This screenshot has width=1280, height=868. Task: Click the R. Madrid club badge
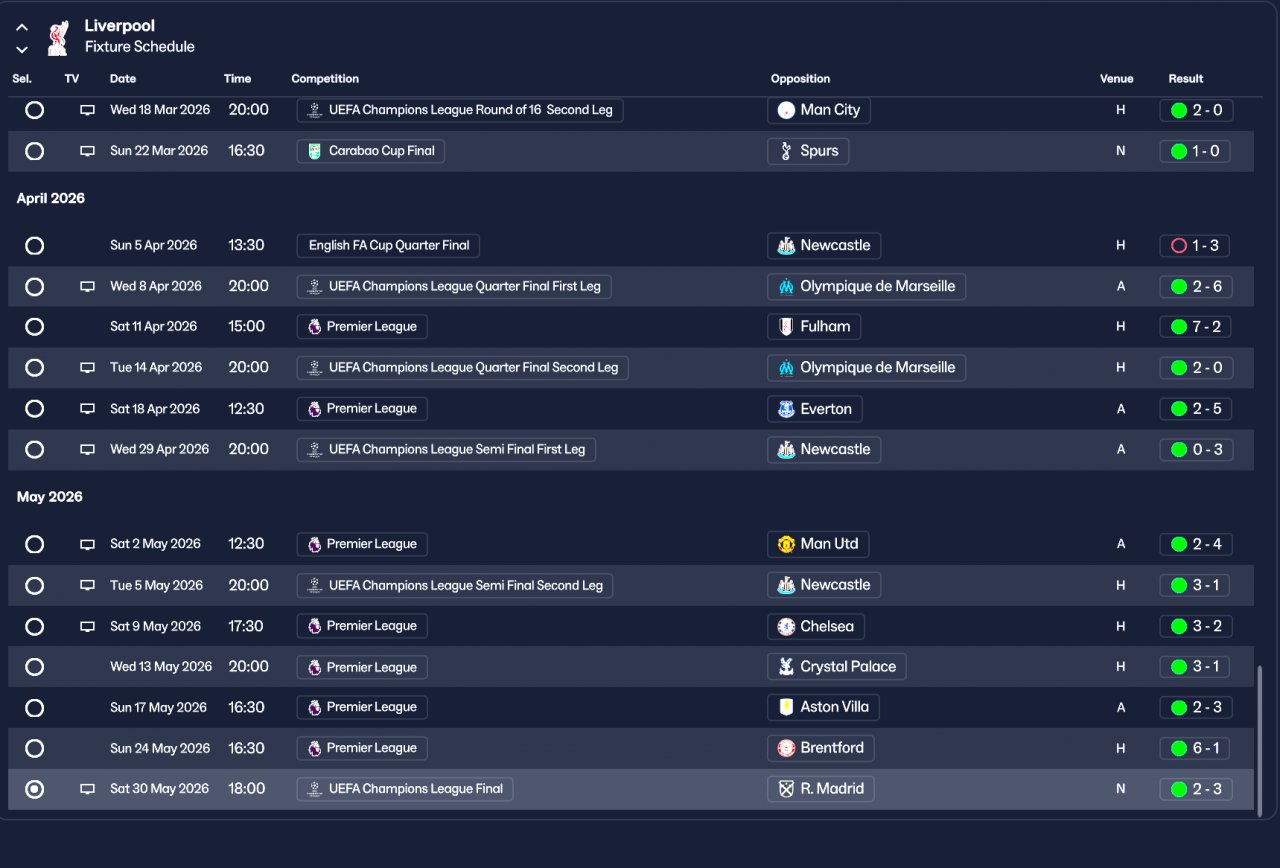pos(786,789)
